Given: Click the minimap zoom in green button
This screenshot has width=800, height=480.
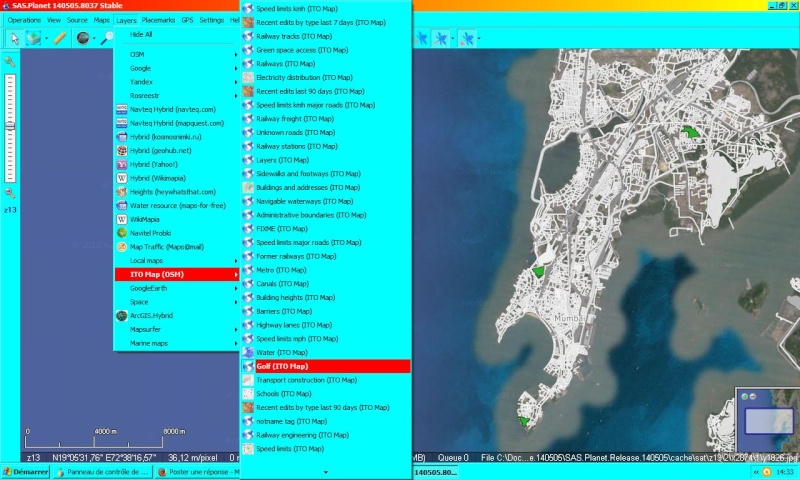Looking at the screenshot, I should coord(744,396).
